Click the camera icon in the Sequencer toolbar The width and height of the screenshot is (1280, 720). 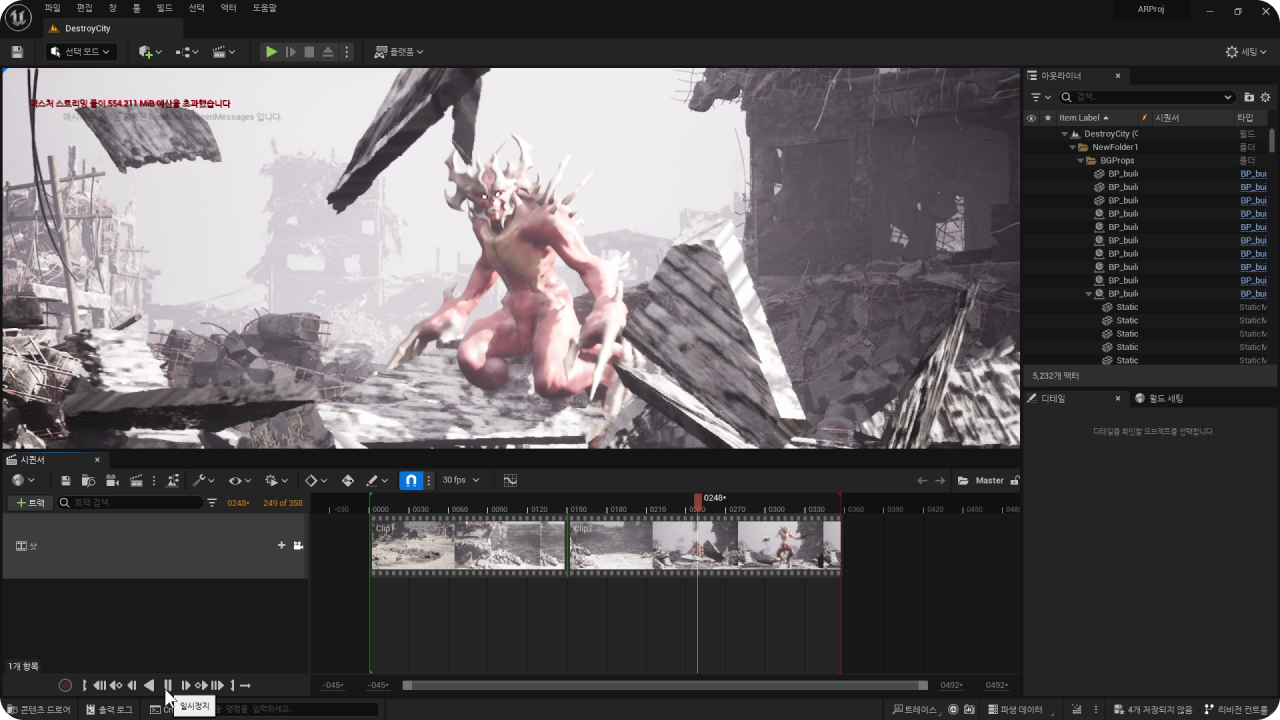112,481
